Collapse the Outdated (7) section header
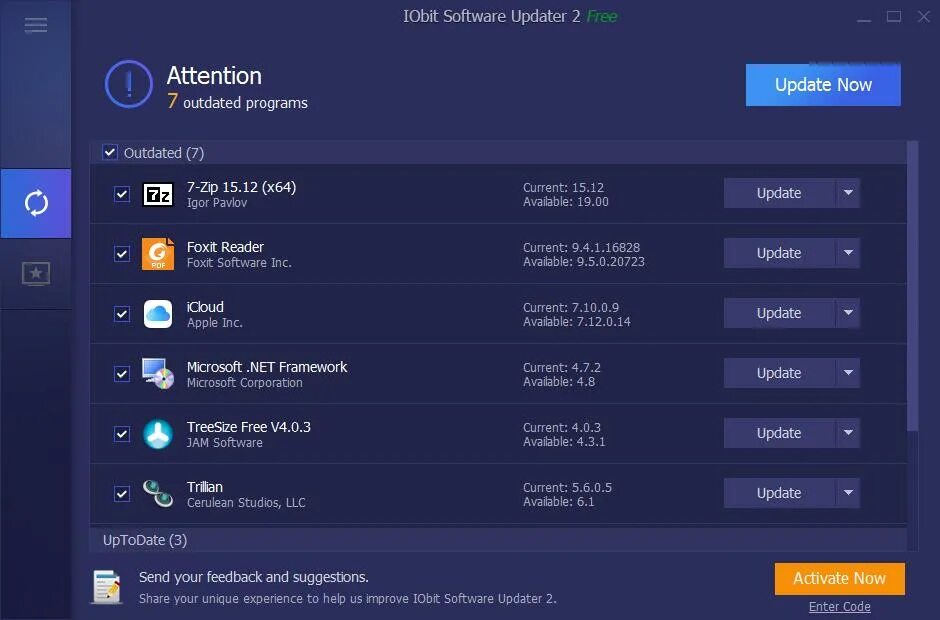940x620 pixels. pyautogui.click(x=498, y=152)
